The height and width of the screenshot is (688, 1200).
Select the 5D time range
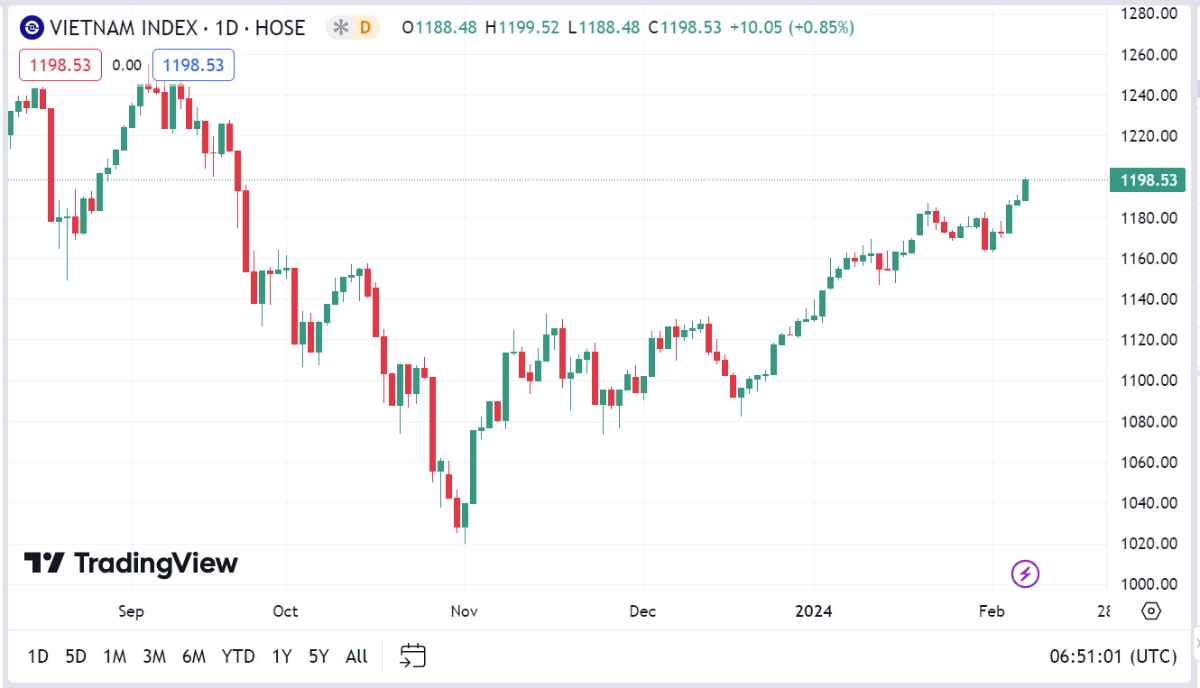tap(76, 657)
